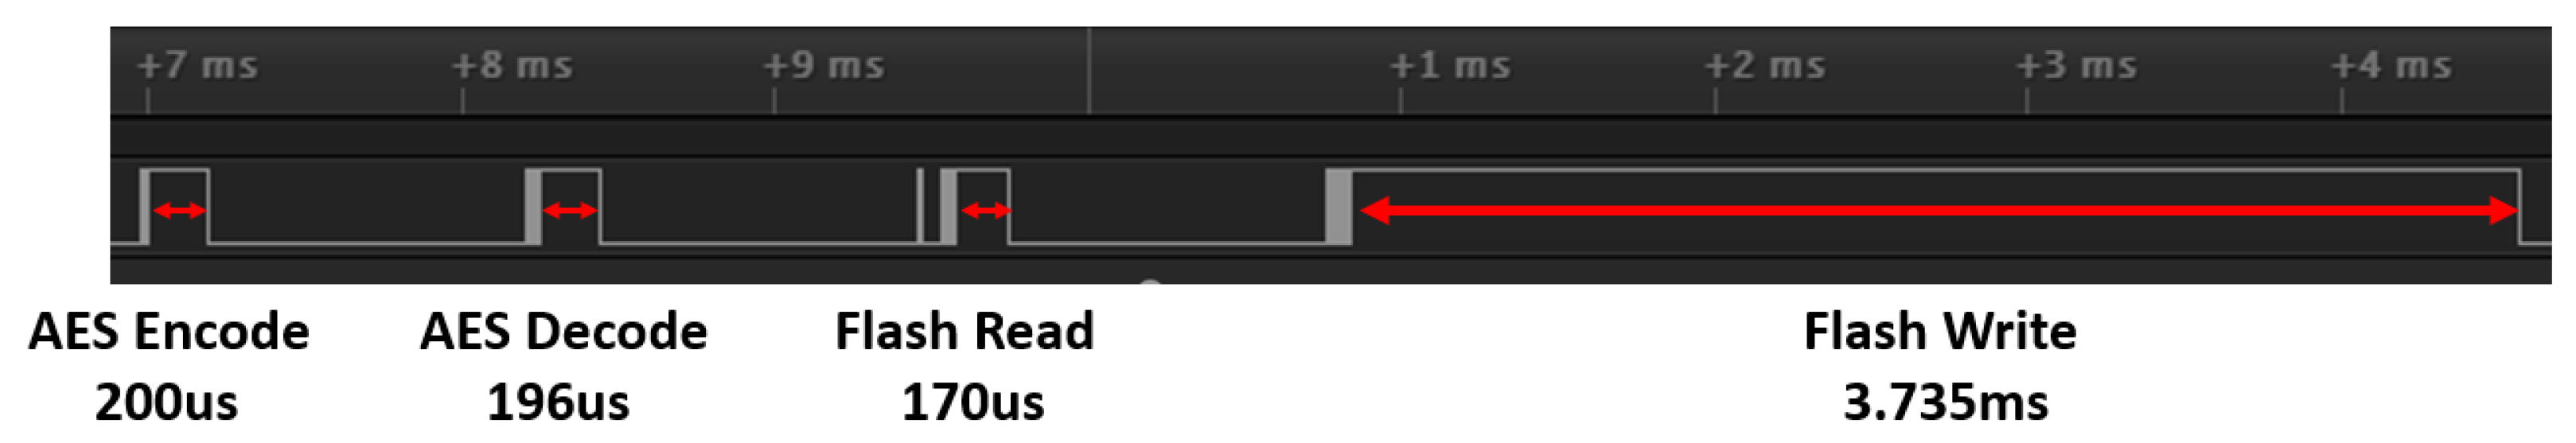Image resolution: width=2576 pixels, height=443 pixels.
Task: Click the red arrow inside AES Encode pulse
Action: click(180, 210)
